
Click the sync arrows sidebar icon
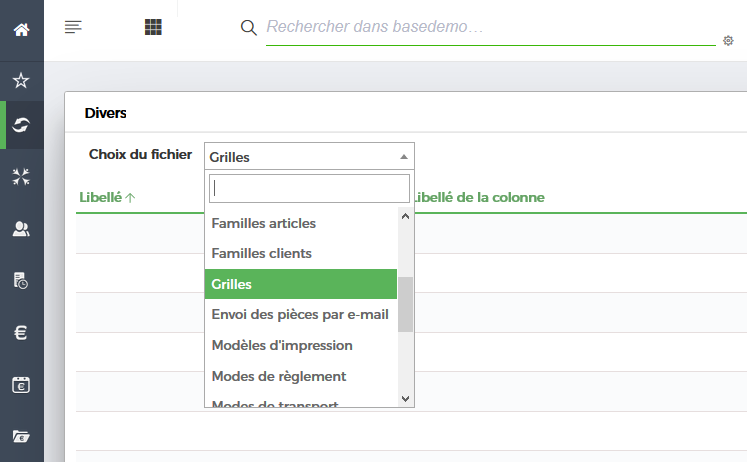(x=21, y=125)
